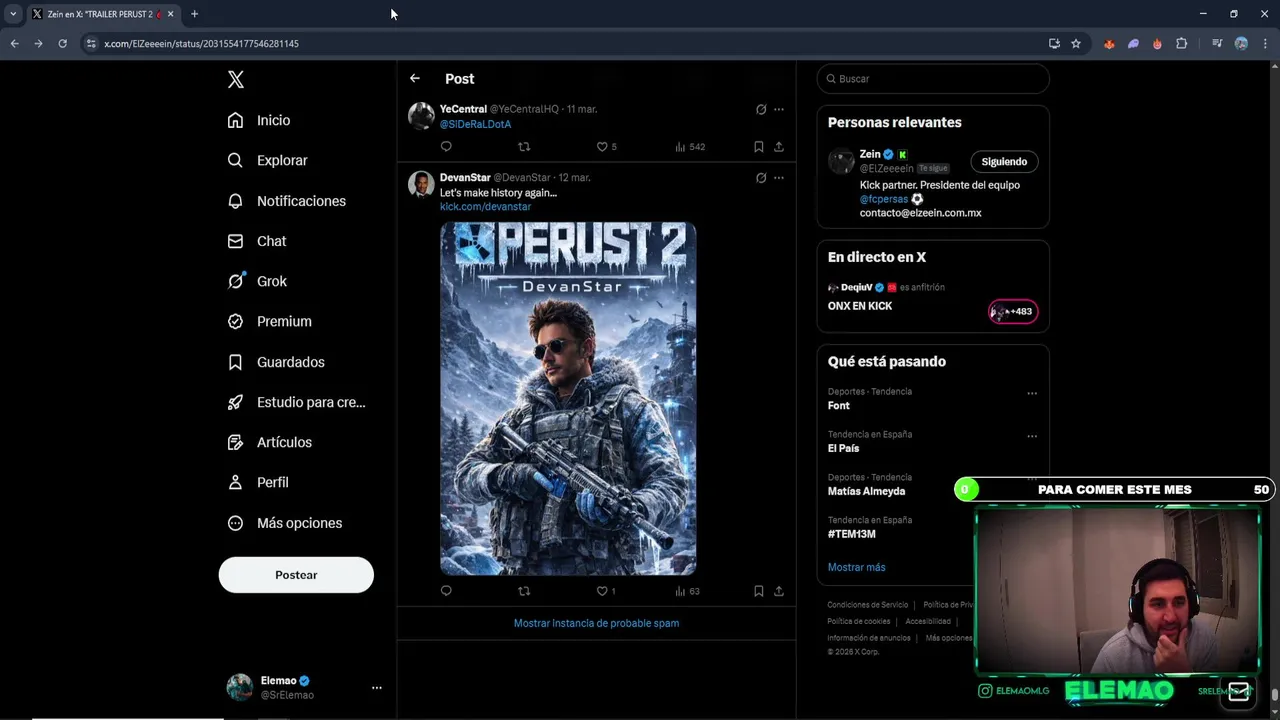
Task: Open the tab search dropdown arrow
Action: [13, 14]
